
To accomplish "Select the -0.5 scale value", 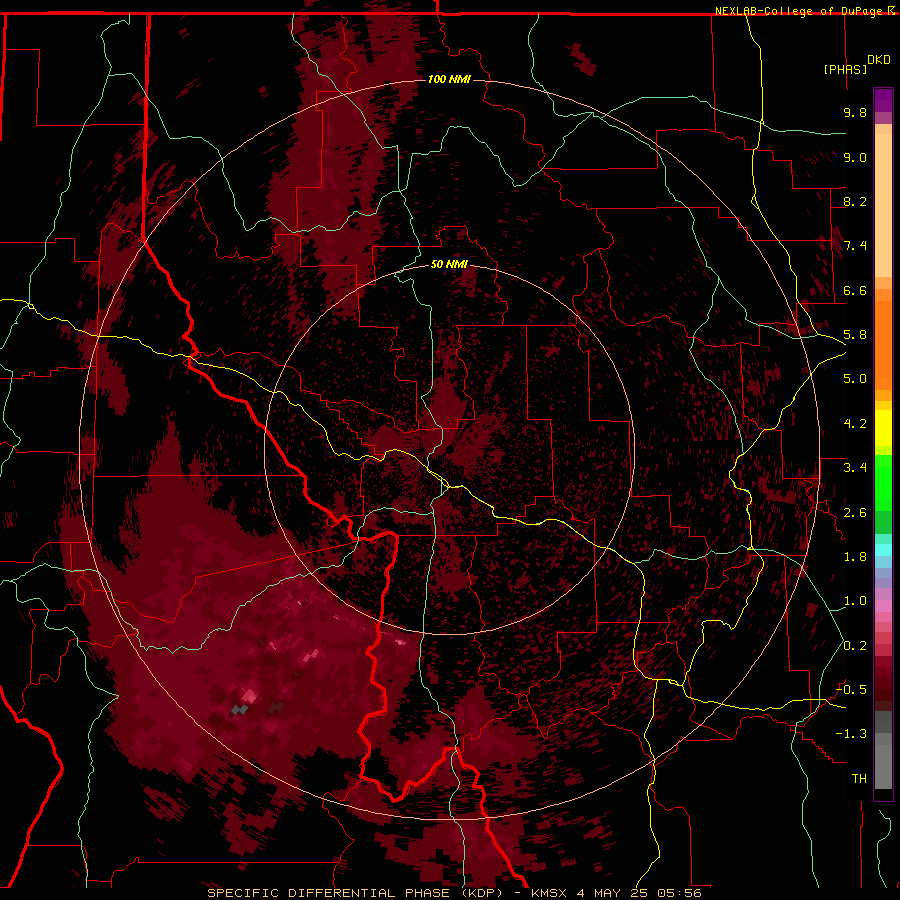I will pos(851,690).
